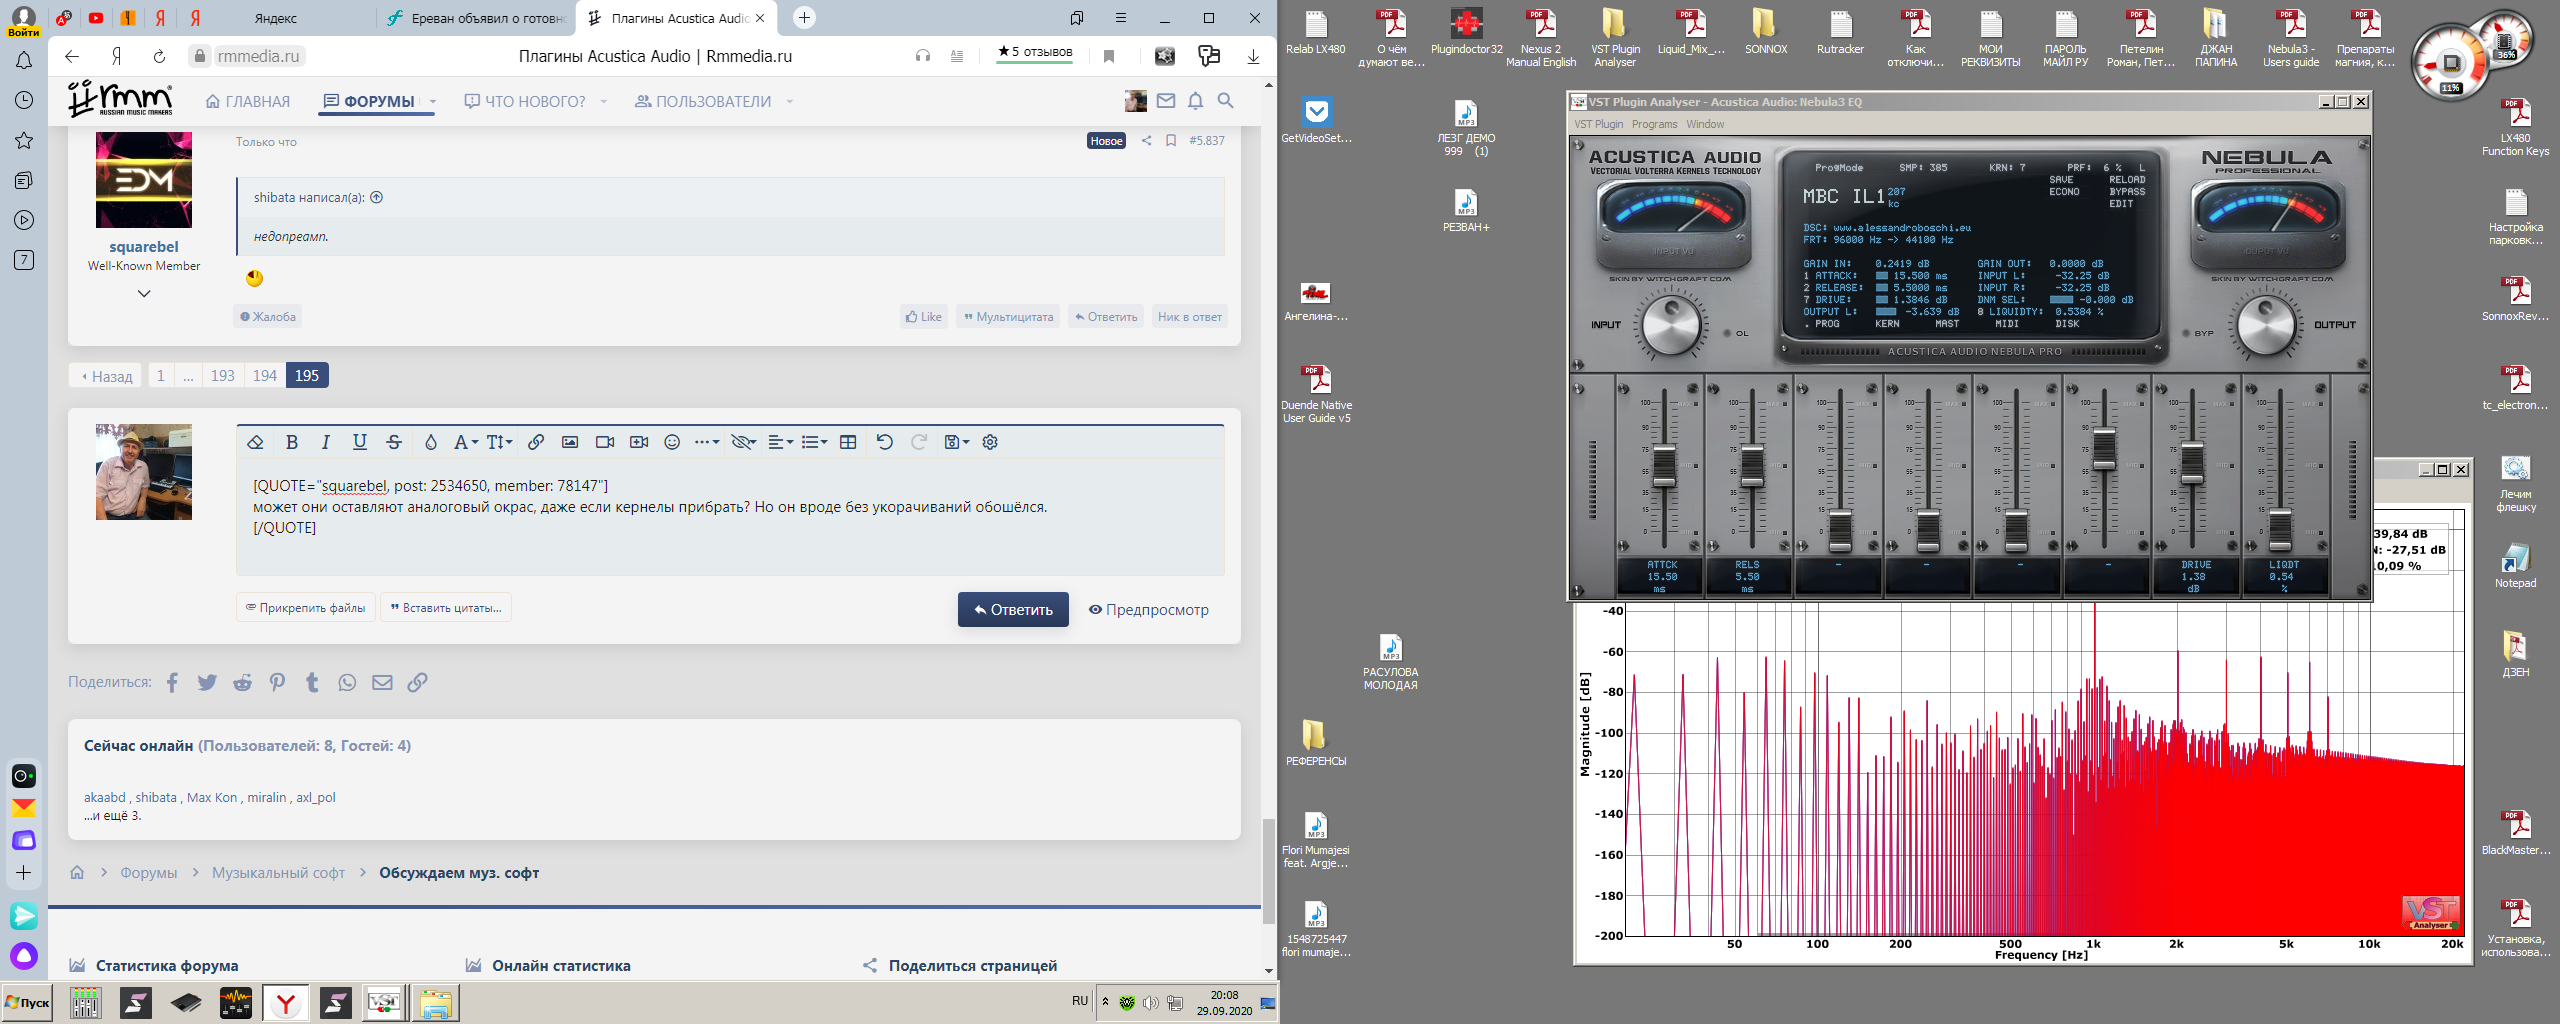Click the editor gear toggle BB-code icon
The width and height of the screenshot is (2560, 1024).
[x=990, y=442]
